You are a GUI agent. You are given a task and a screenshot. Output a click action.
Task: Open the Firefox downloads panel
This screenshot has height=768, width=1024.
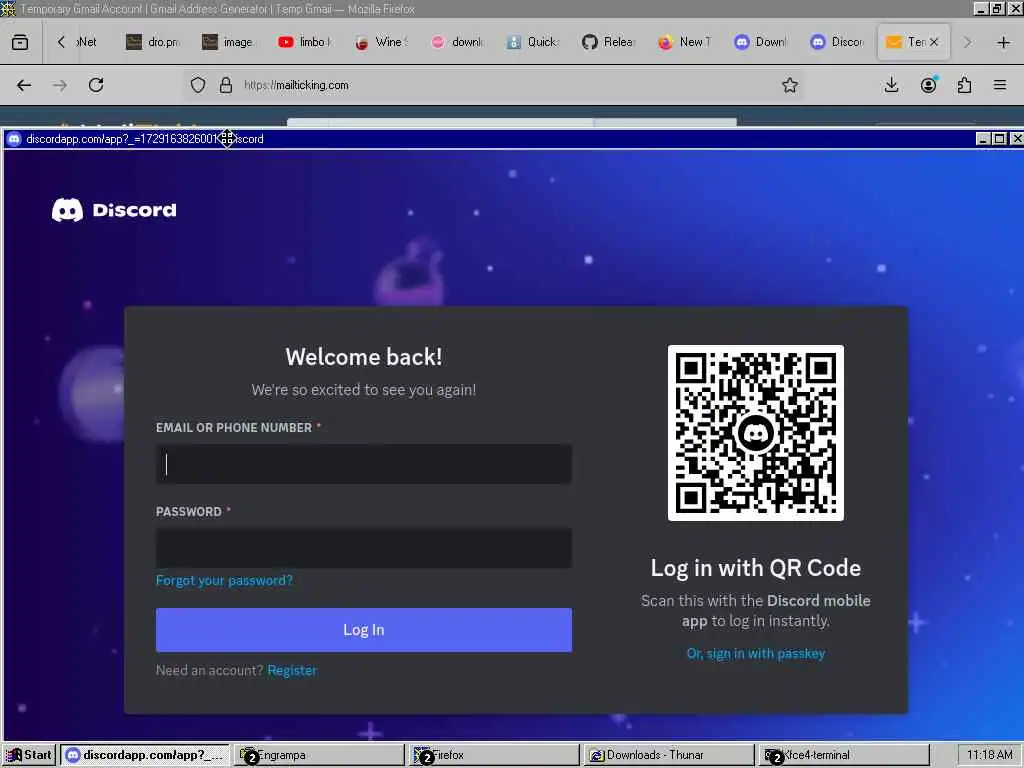(x=891, y=85)
